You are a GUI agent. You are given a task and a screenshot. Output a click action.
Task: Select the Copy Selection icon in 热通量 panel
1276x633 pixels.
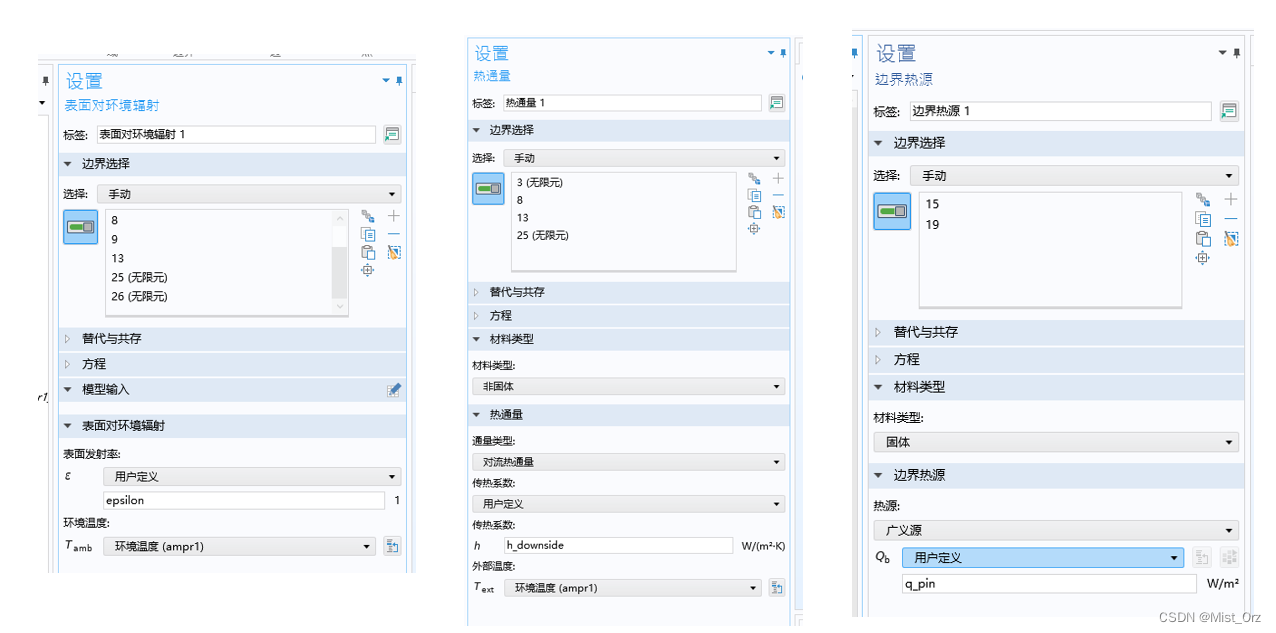point(755,196)
